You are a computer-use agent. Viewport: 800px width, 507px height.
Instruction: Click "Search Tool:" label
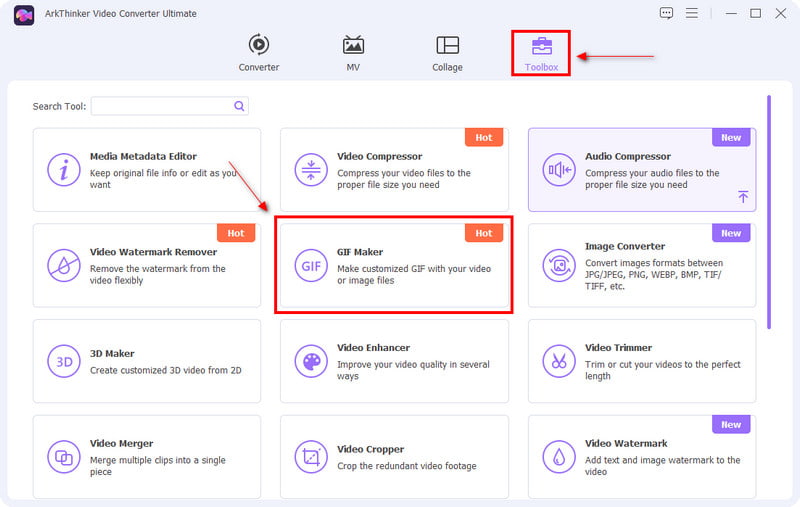click(59, 106)
